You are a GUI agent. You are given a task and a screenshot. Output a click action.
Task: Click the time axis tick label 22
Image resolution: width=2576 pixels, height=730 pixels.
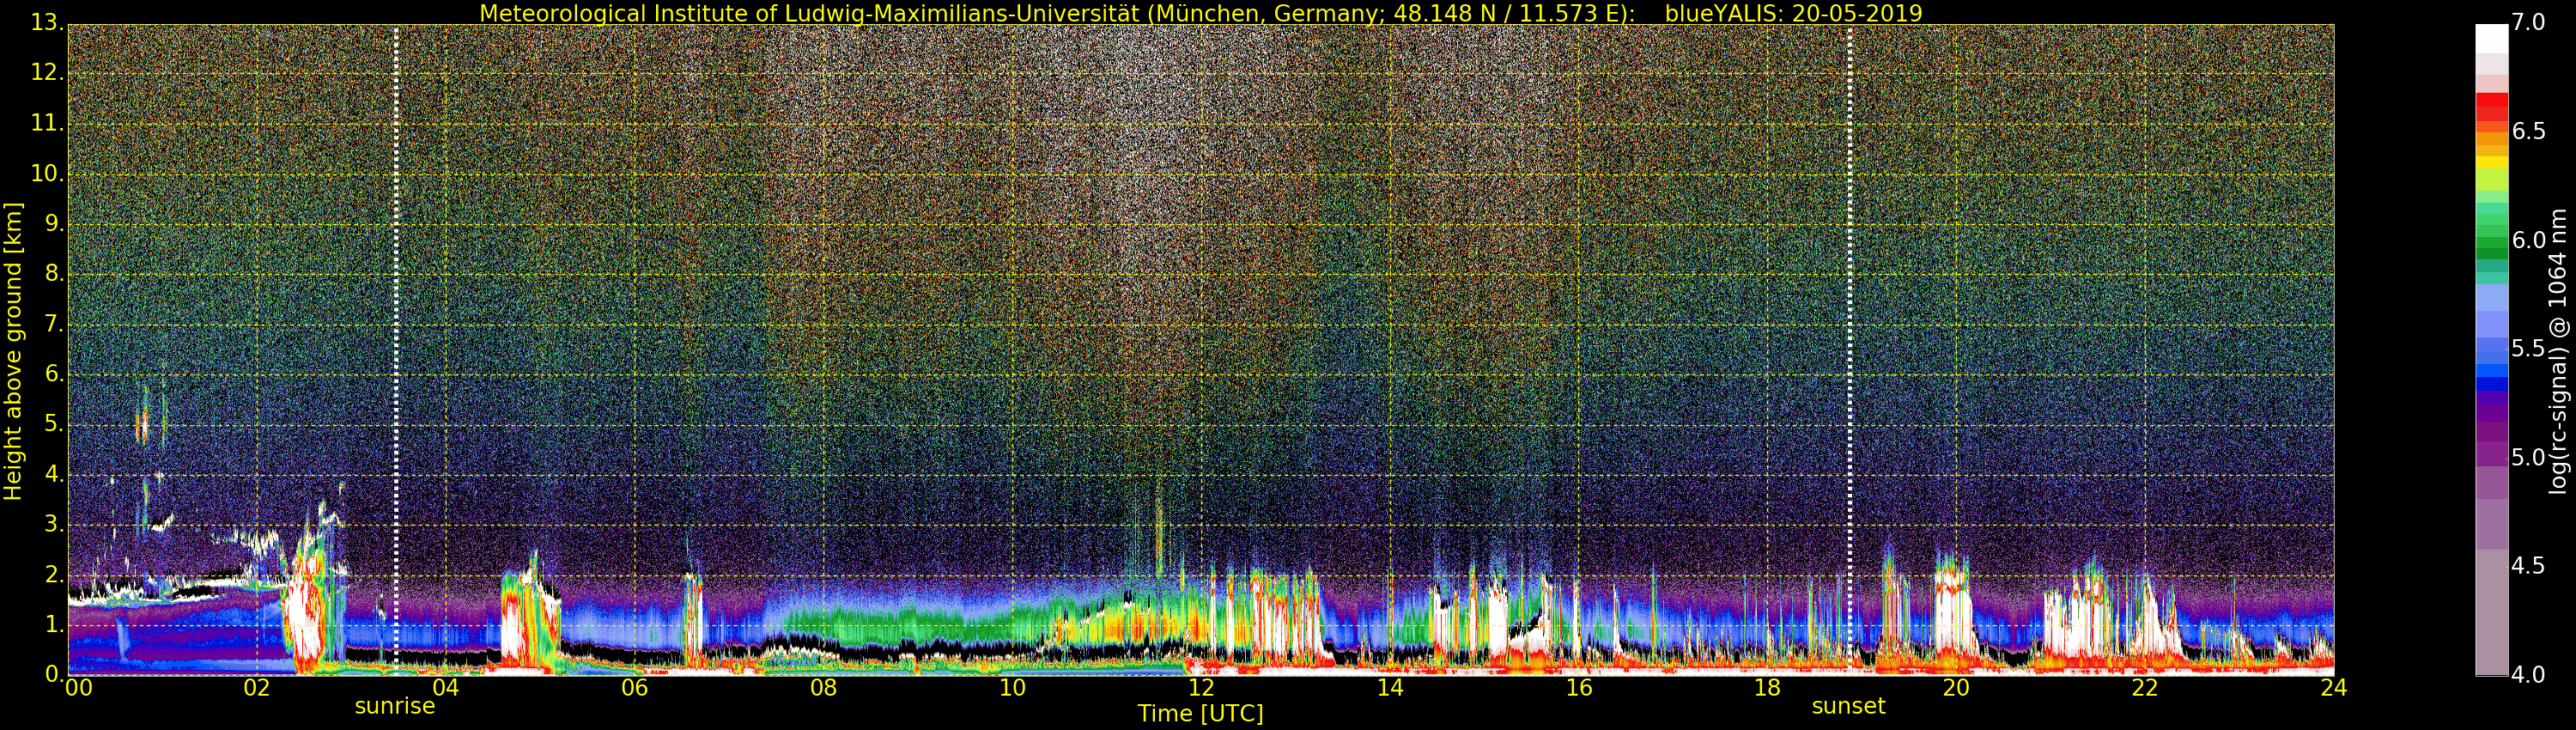[x=2145, y=687]
